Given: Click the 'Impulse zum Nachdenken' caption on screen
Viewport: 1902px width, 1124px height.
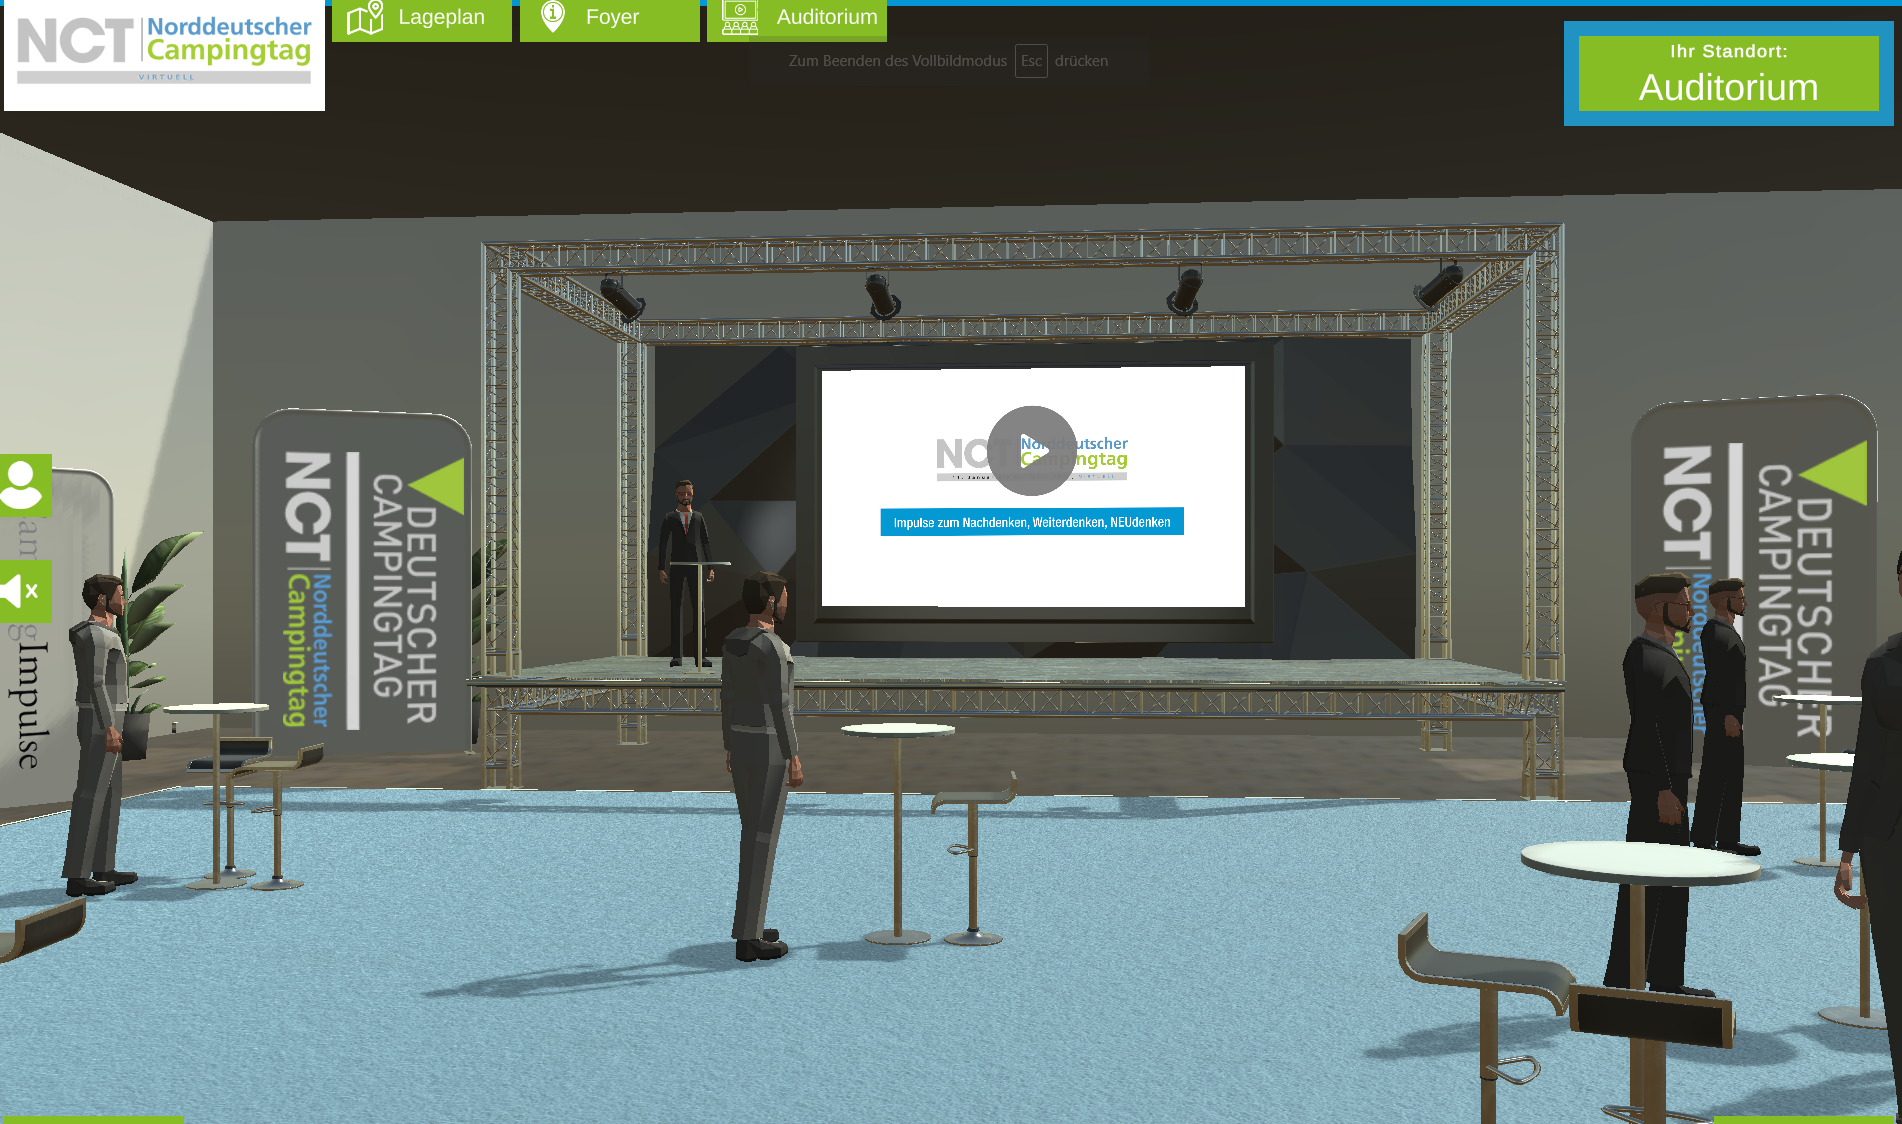Looking at the screenshot, I should [x=1032, y=522].
